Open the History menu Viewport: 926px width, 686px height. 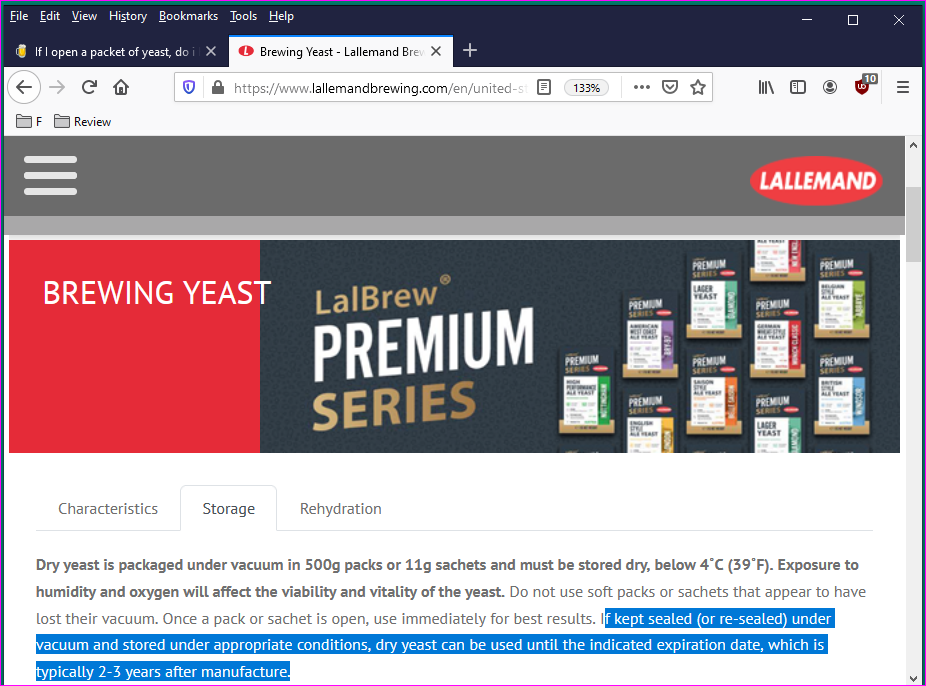coord(128,16)
